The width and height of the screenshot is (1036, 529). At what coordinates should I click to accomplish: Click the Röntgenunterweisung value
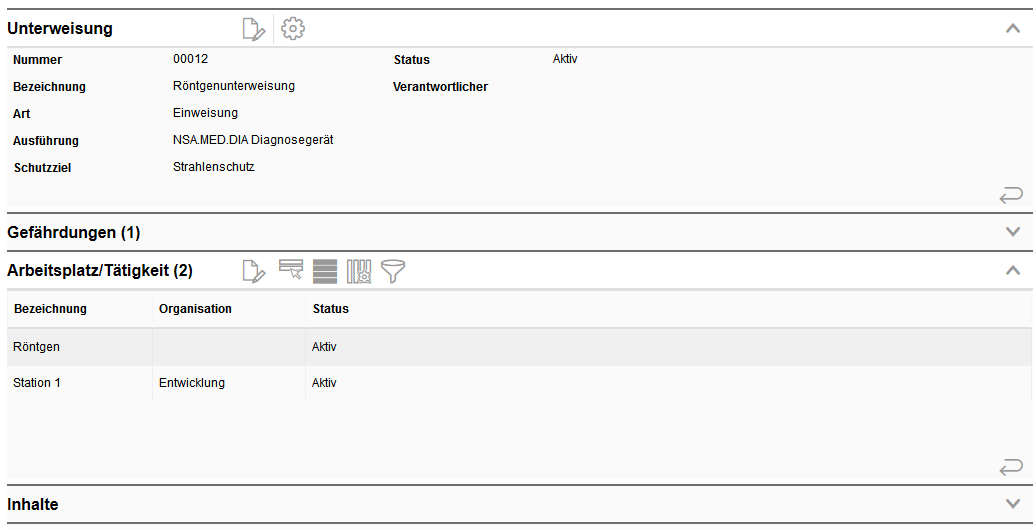click(x=234, y=86)
